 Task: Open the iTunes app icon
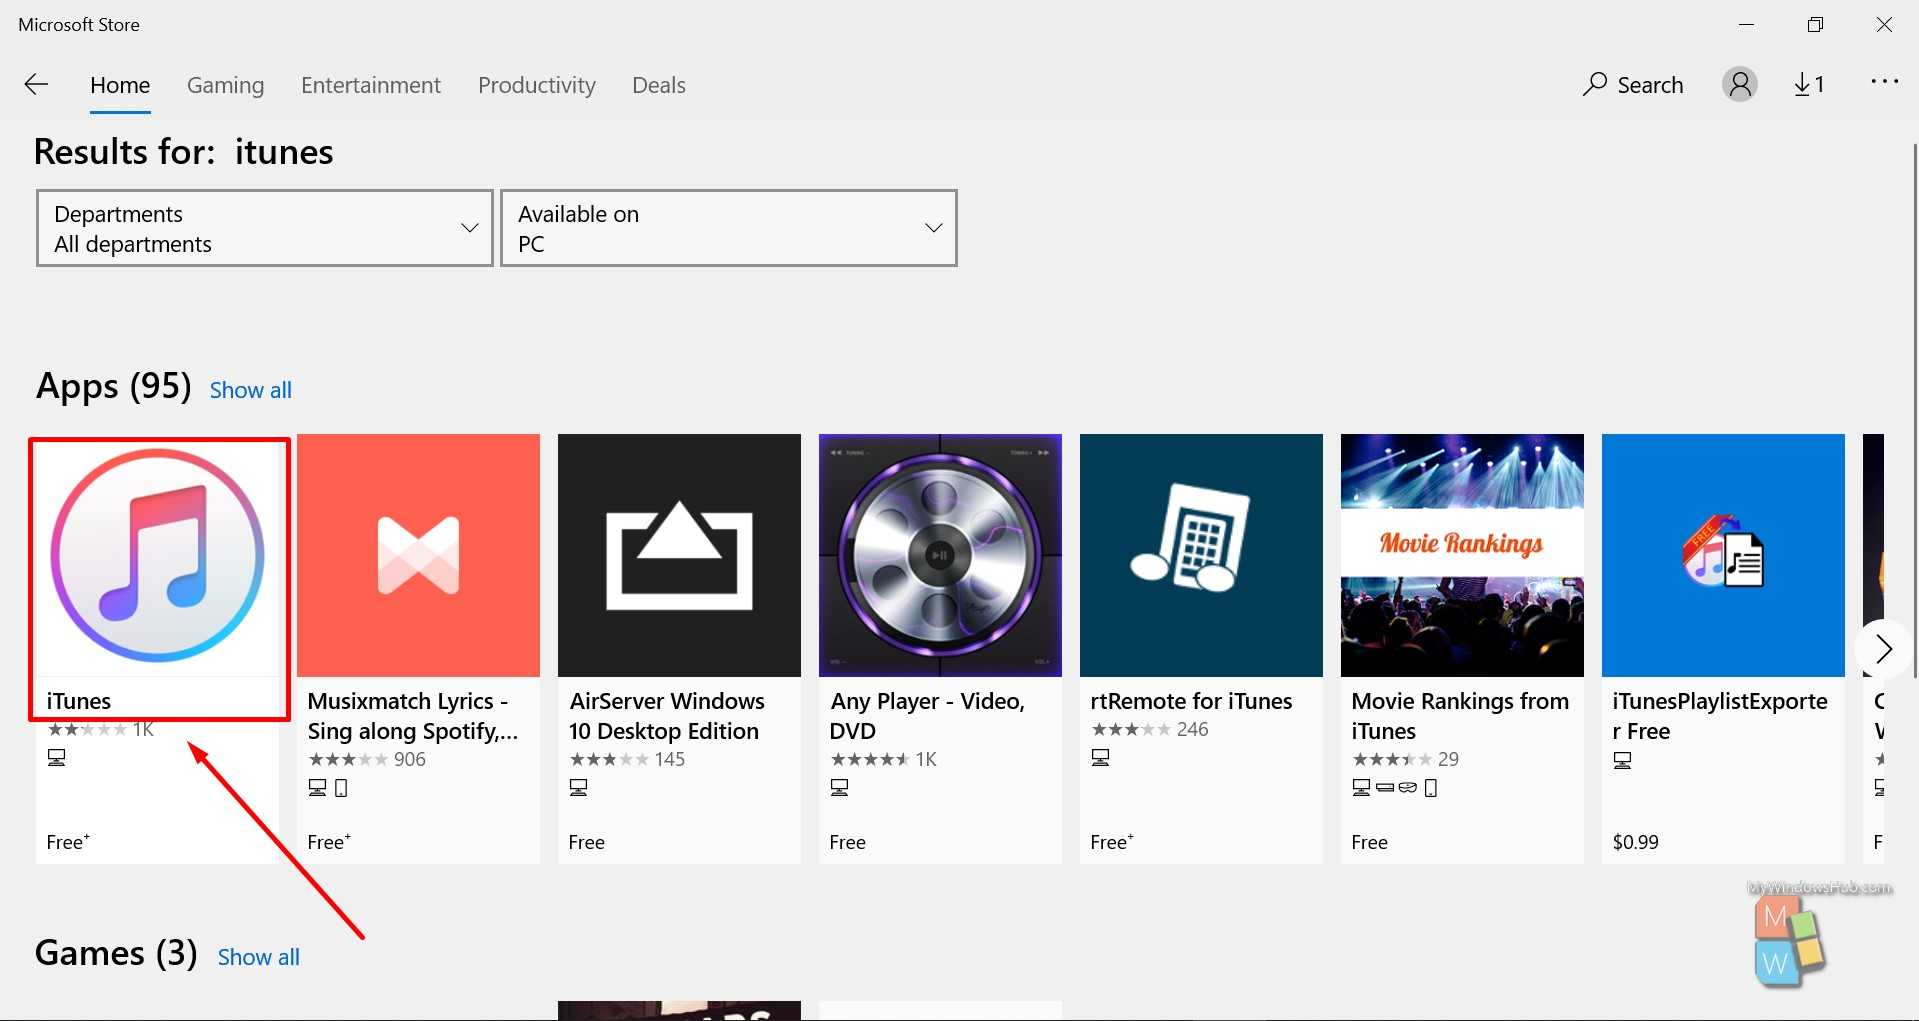point(158,556)
